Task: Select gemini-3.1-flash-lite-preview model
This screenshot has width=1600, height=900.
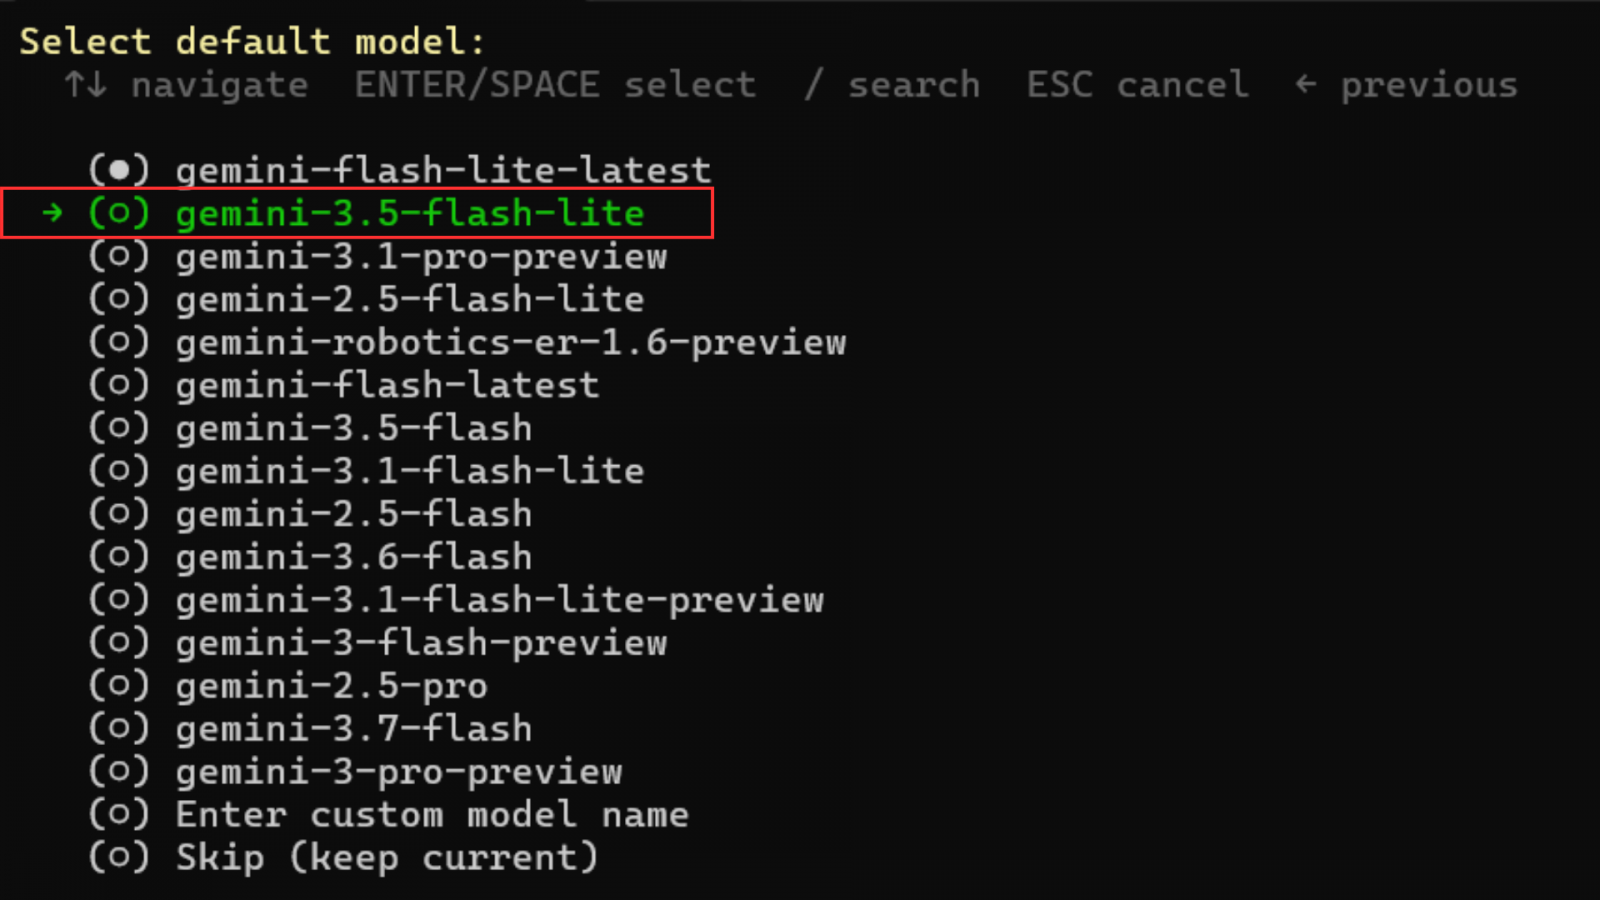Action: tap(456, 600)
